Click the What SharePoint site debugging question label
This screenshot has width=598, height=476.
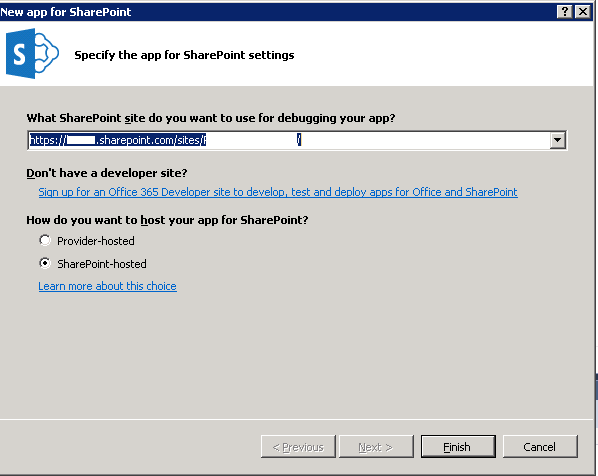click(211, 118)
